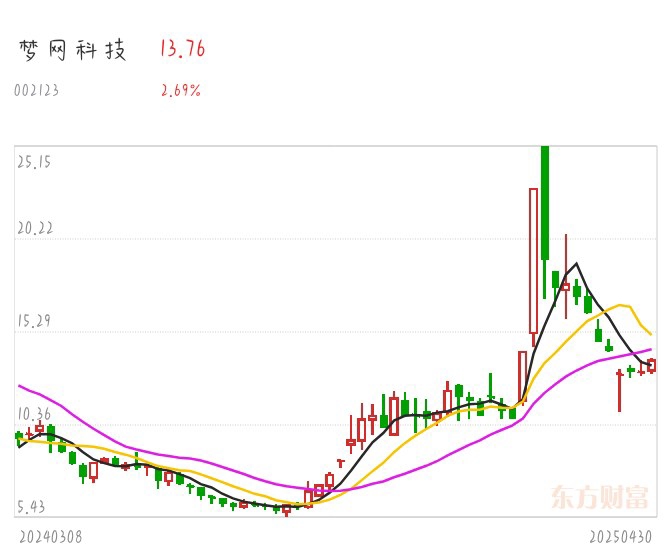
Task: Click the percent change 2.69%
Action: click(x=181, y=90)
